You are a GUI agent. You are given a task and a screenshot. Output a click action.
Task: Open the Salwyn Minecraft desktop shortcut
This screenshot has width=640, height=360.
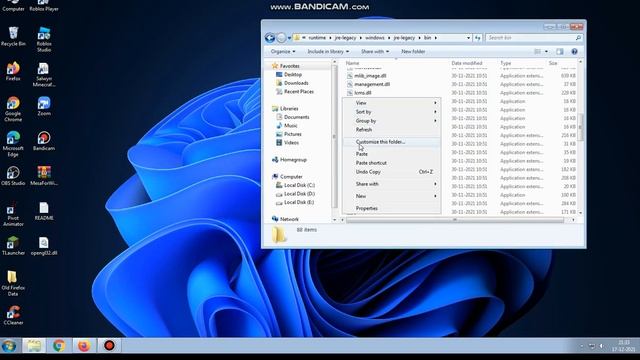coord(44,74)
